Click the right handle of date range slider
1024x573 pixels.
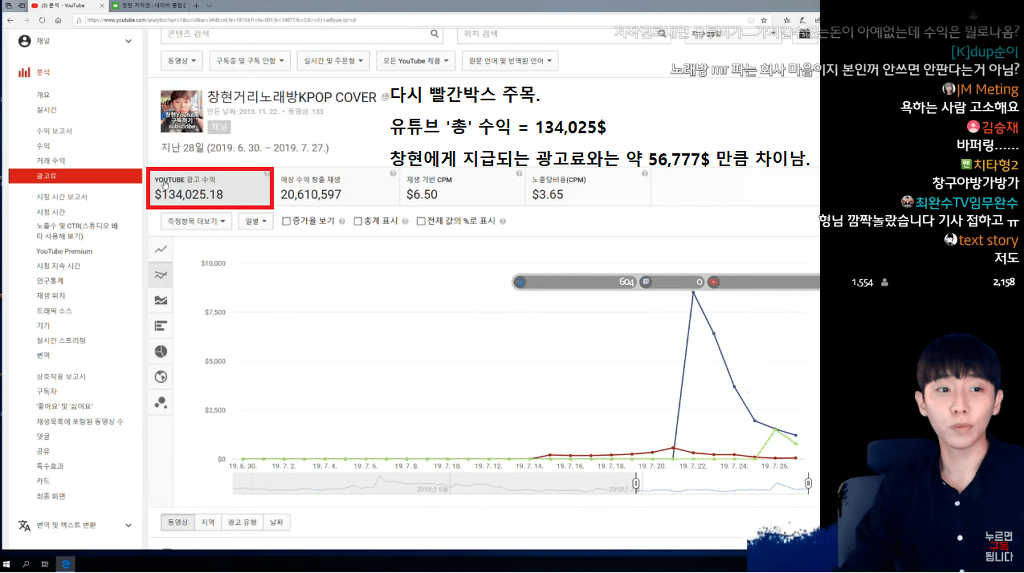click(x=808, y=483)
